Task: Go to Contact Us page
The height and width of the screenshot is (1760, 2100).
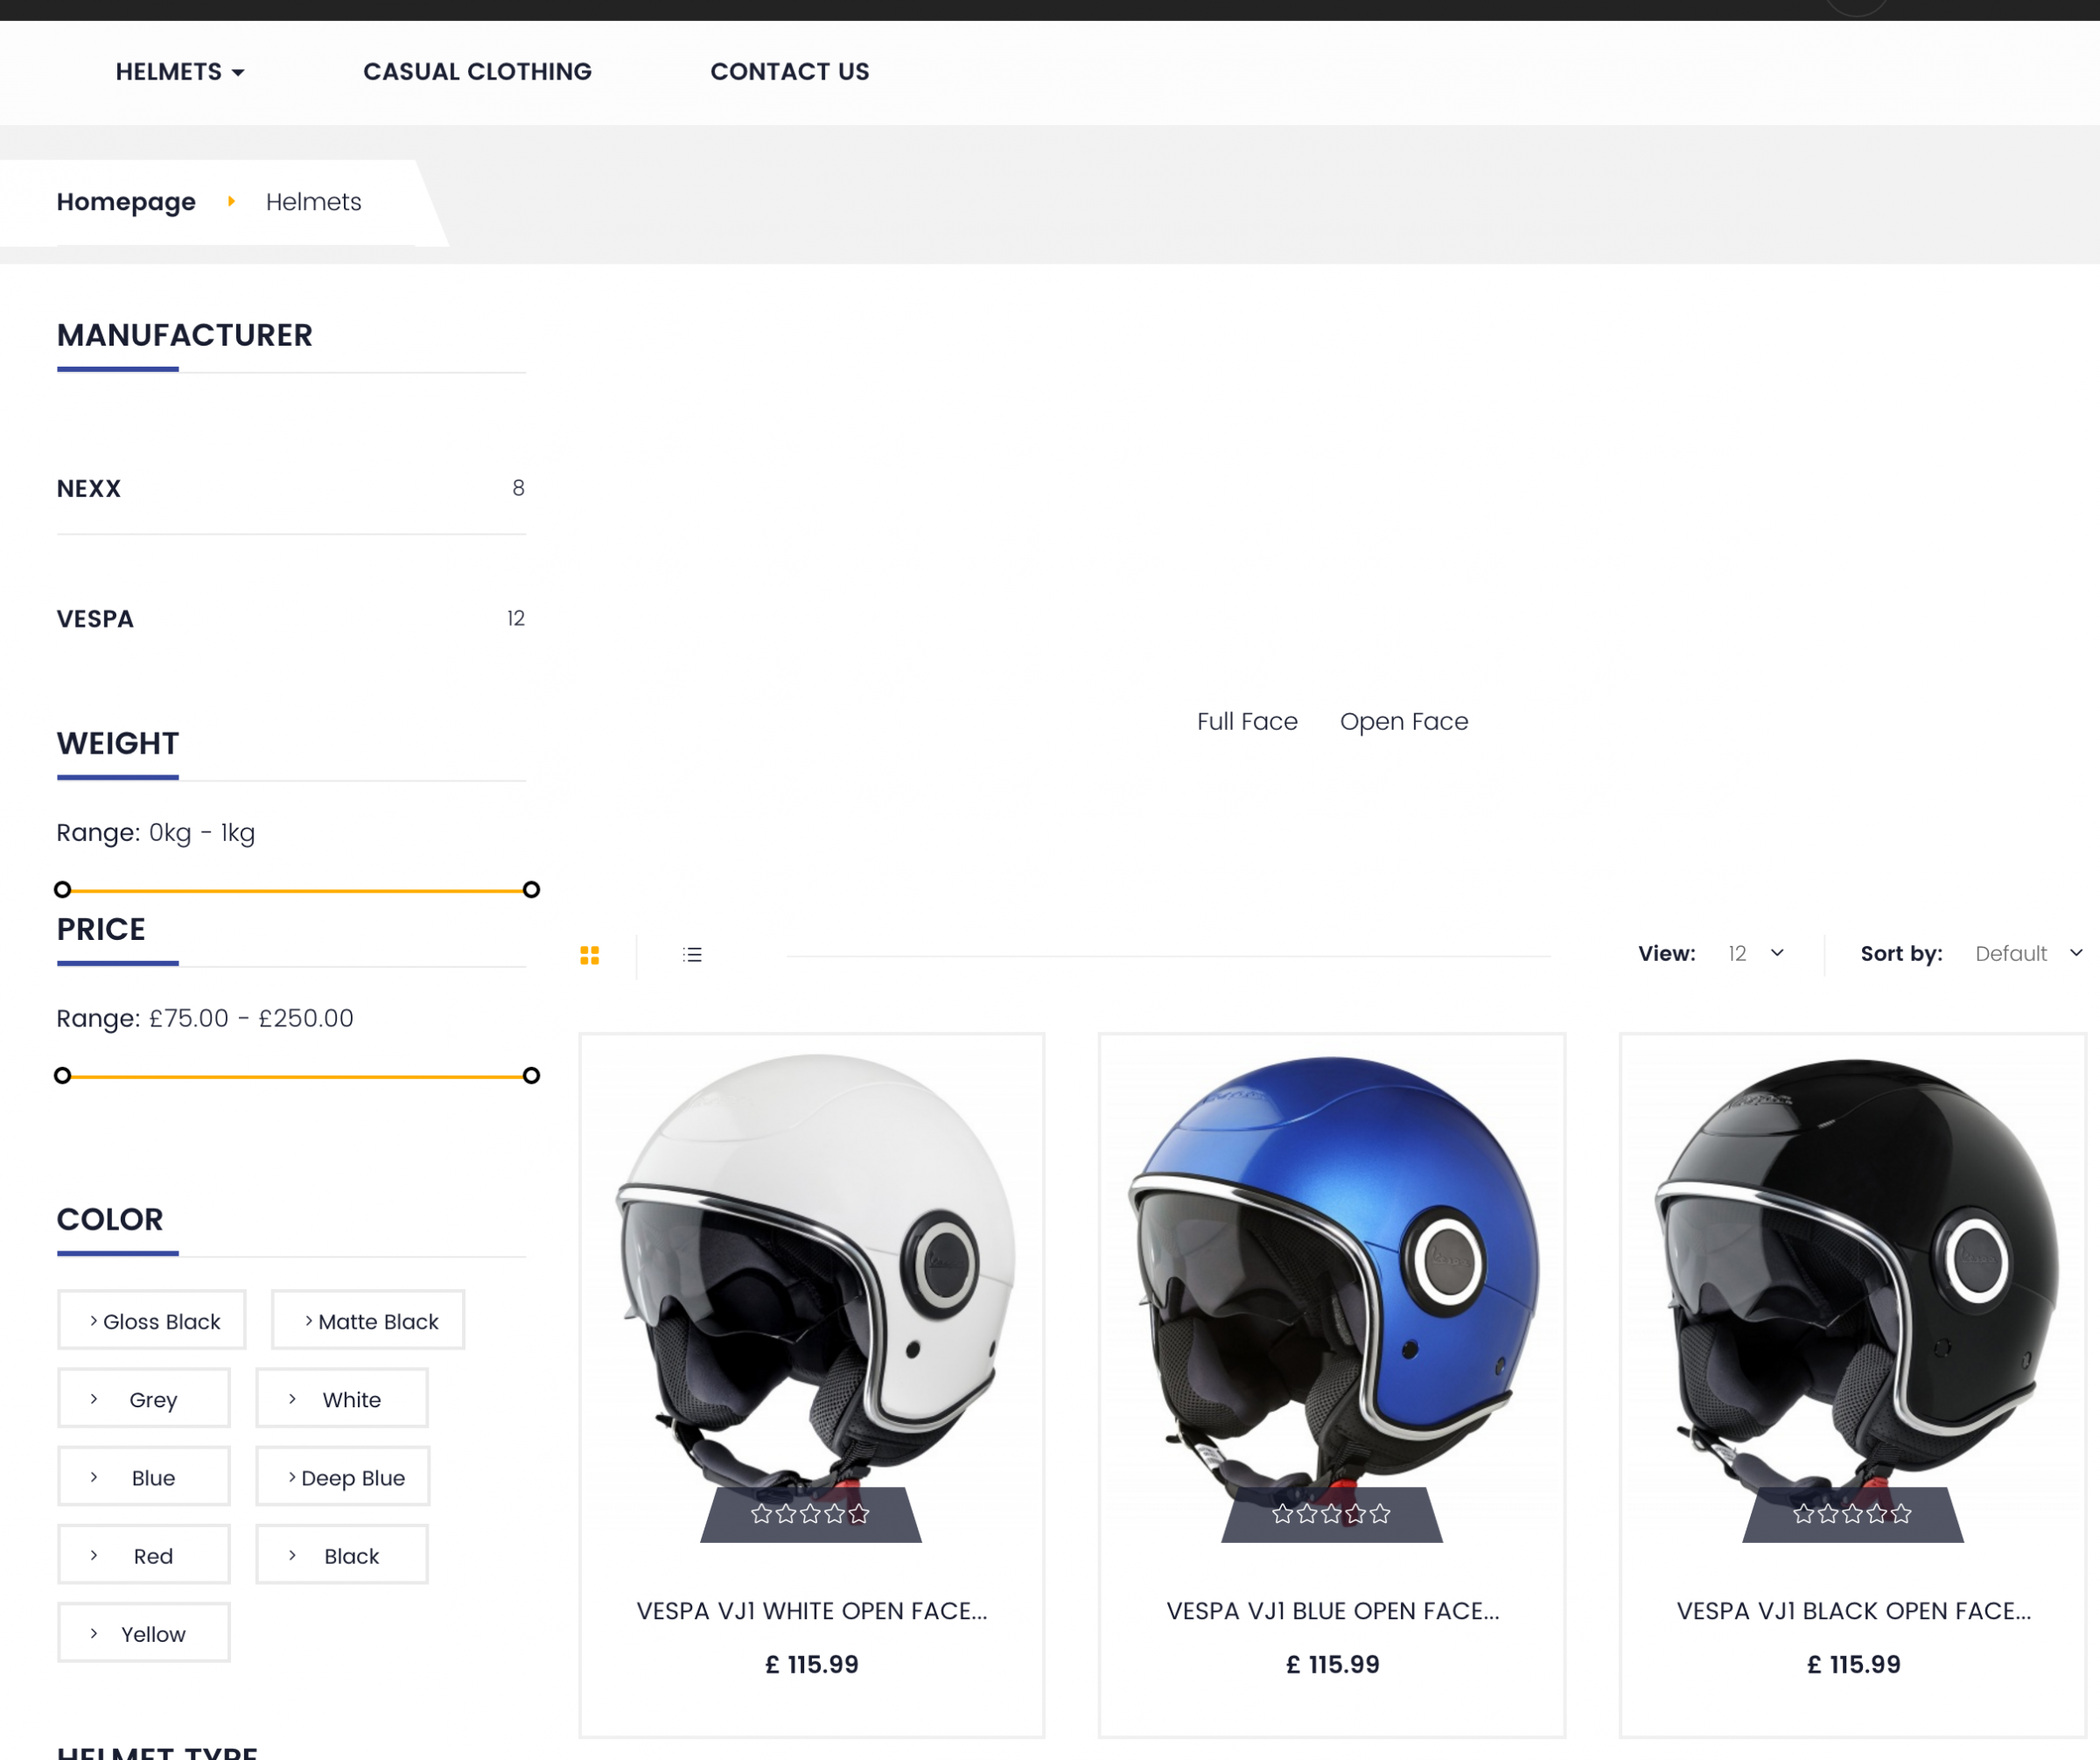Action: click(x=789, y=72)
